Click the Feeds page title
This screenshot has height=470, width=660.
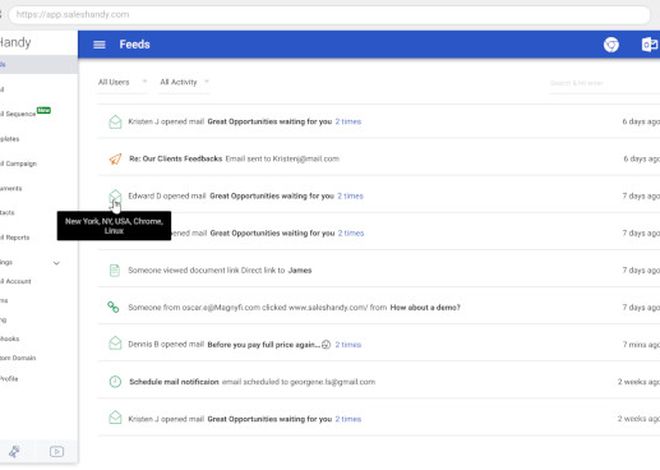(135, 44)
